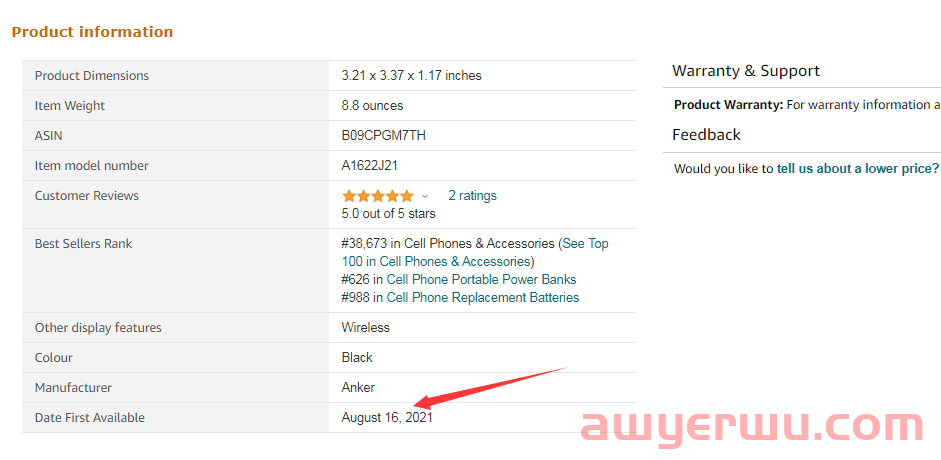941x460 pixels.
Task: Click the Product Dimensions value
Action: (x=412, y=76)
